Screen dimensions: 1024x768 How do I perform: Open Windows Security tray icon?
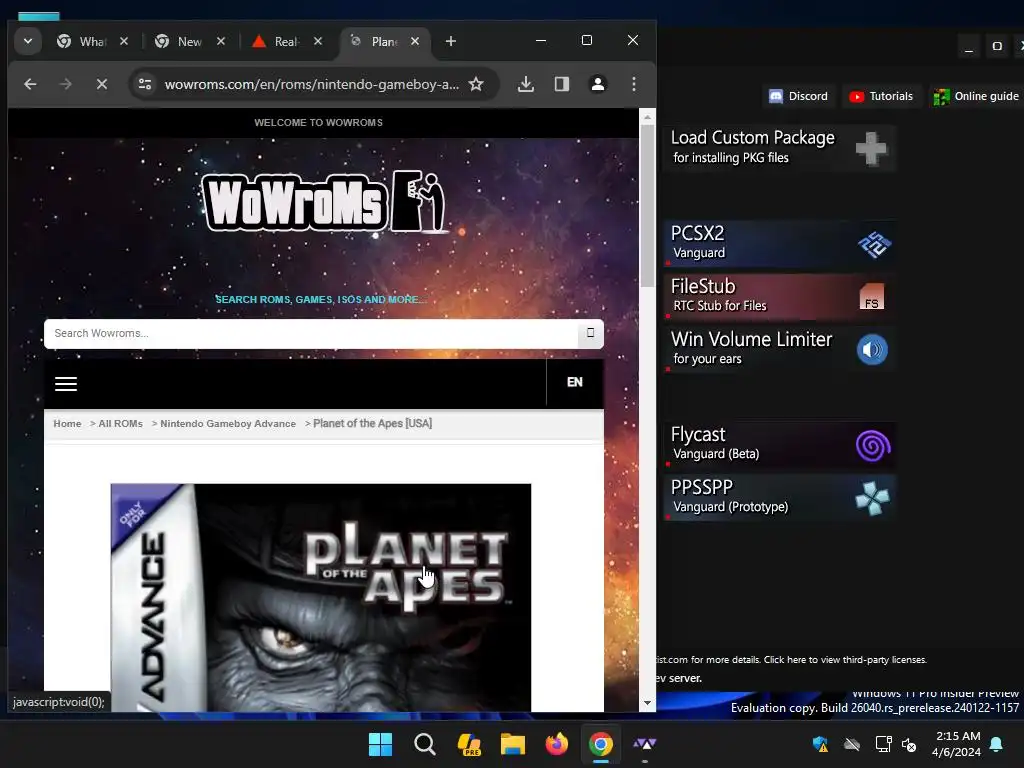point(820,744)
